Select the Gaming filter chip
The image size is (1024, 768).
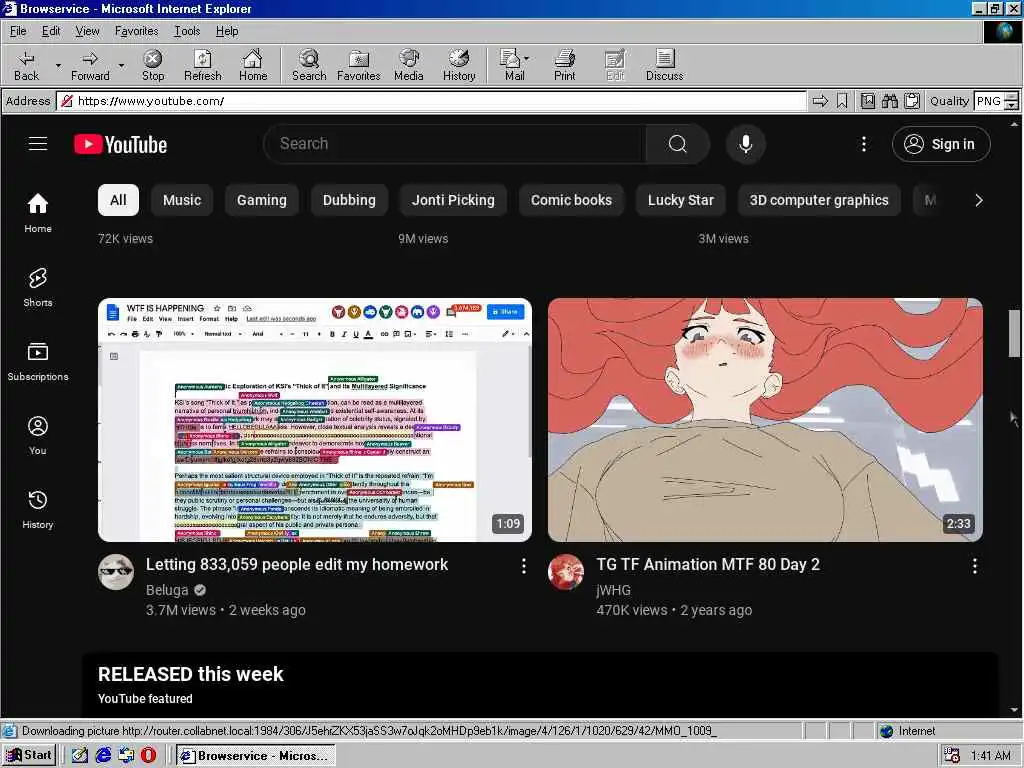(x=261, y=200)
